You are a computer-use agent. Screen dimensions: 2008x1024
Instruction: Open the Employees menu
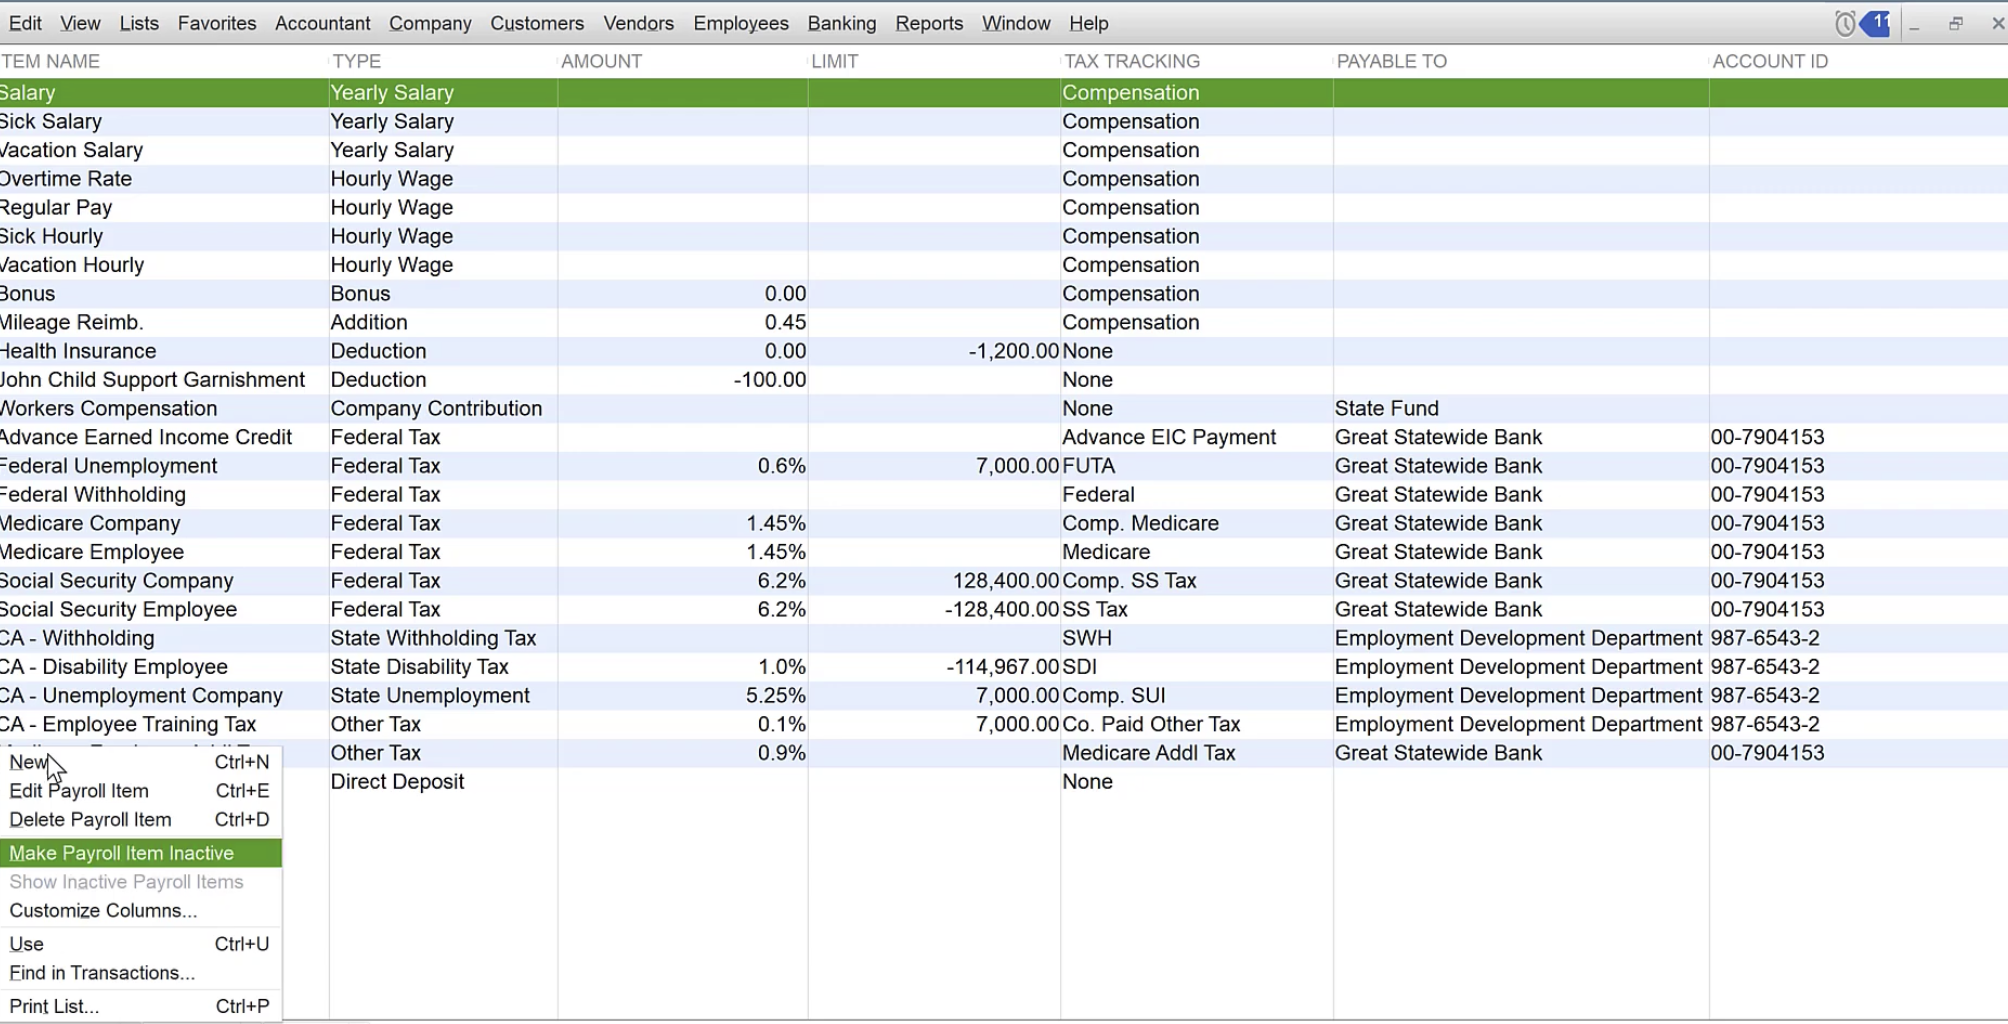tap(740, 23)
